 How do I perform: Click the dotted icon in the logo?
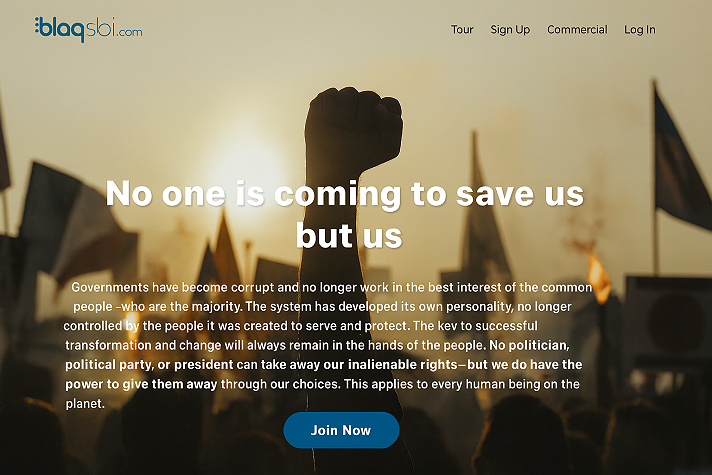tap(38, 27)
